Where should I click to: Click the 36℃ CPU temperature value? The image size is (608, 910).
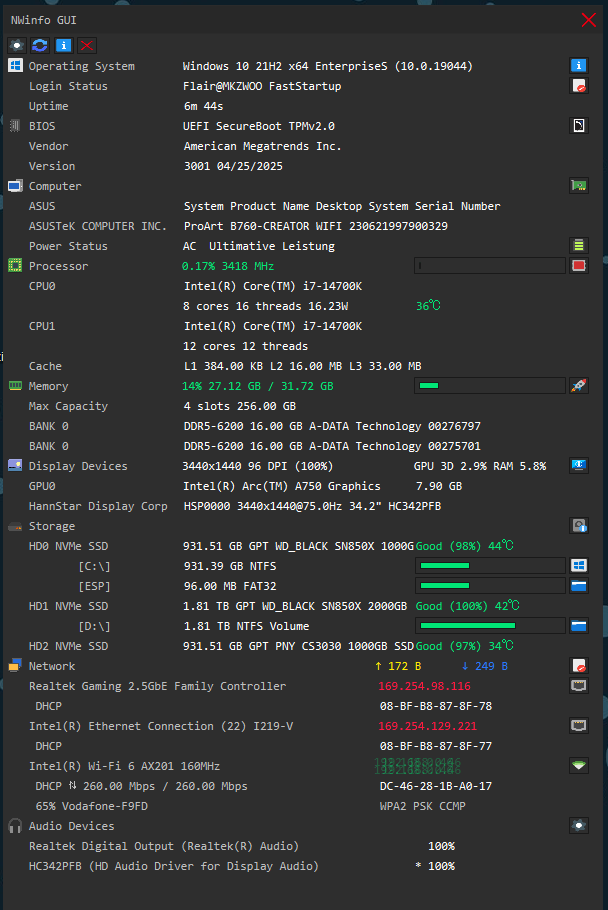pyautogui.click(x=428, y=306)
